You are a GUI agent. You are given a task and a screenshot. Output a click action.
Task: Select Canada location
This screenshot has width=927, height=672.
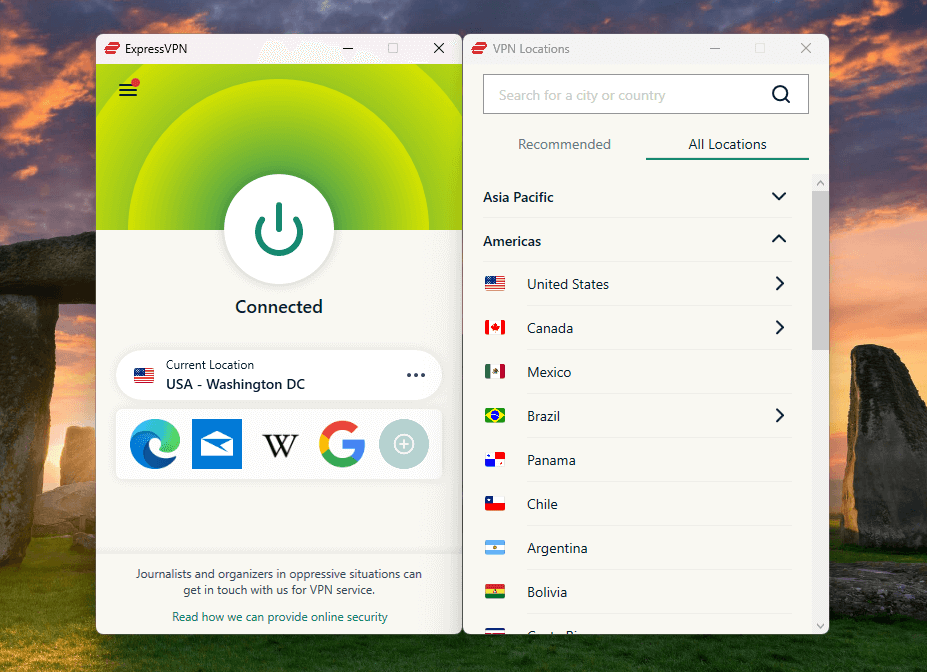click(x=637, y=328)
